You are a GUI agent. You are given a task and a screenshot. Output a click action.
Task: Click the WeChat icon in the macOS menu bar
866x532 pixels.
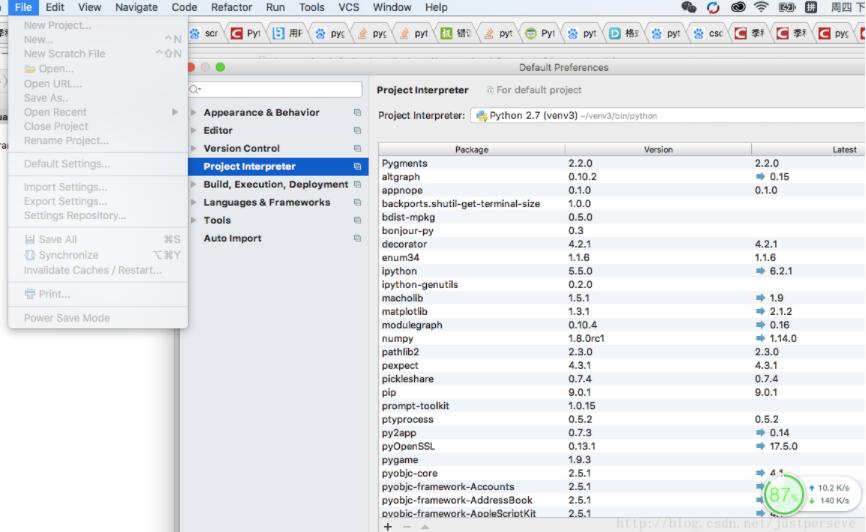688,7
